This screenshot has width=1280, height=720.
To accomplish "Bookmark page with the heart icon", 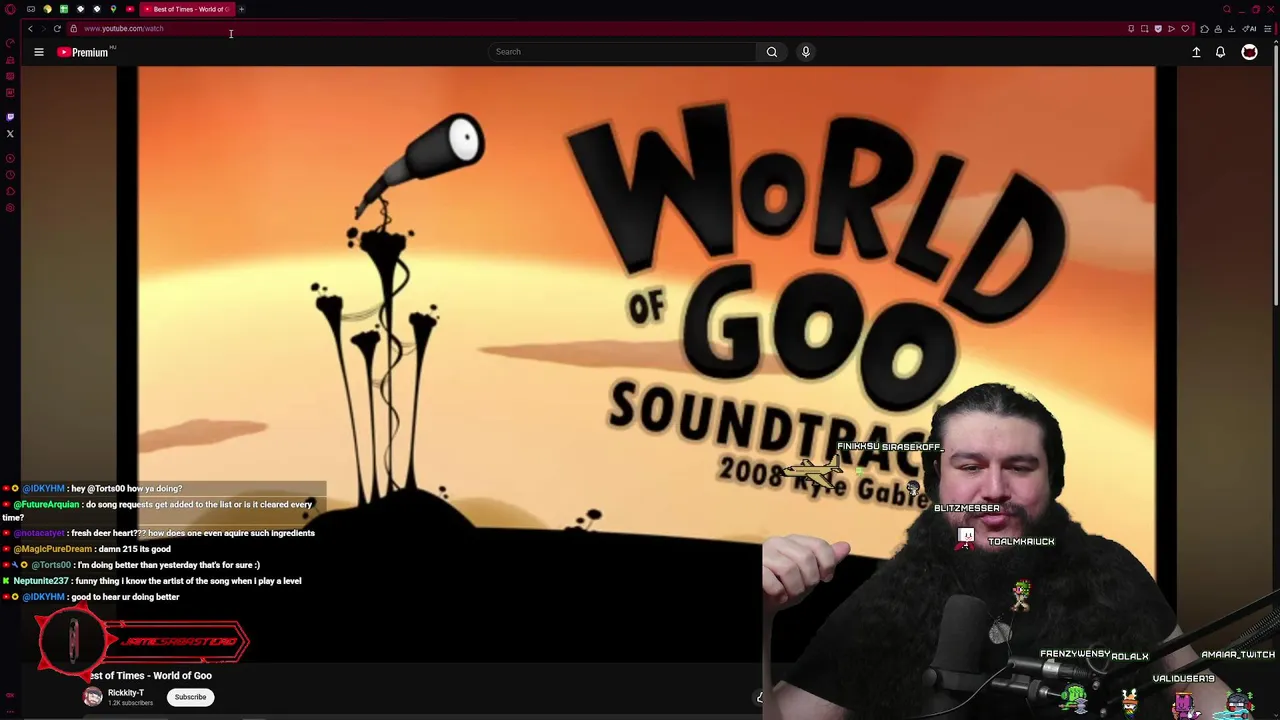I will tap(1185, 29).
